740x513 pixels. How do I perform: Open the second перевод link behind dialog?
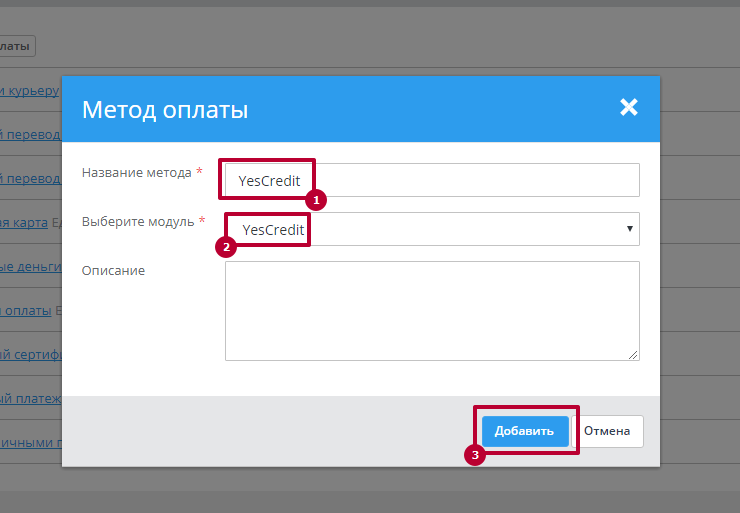coord(30,179)
